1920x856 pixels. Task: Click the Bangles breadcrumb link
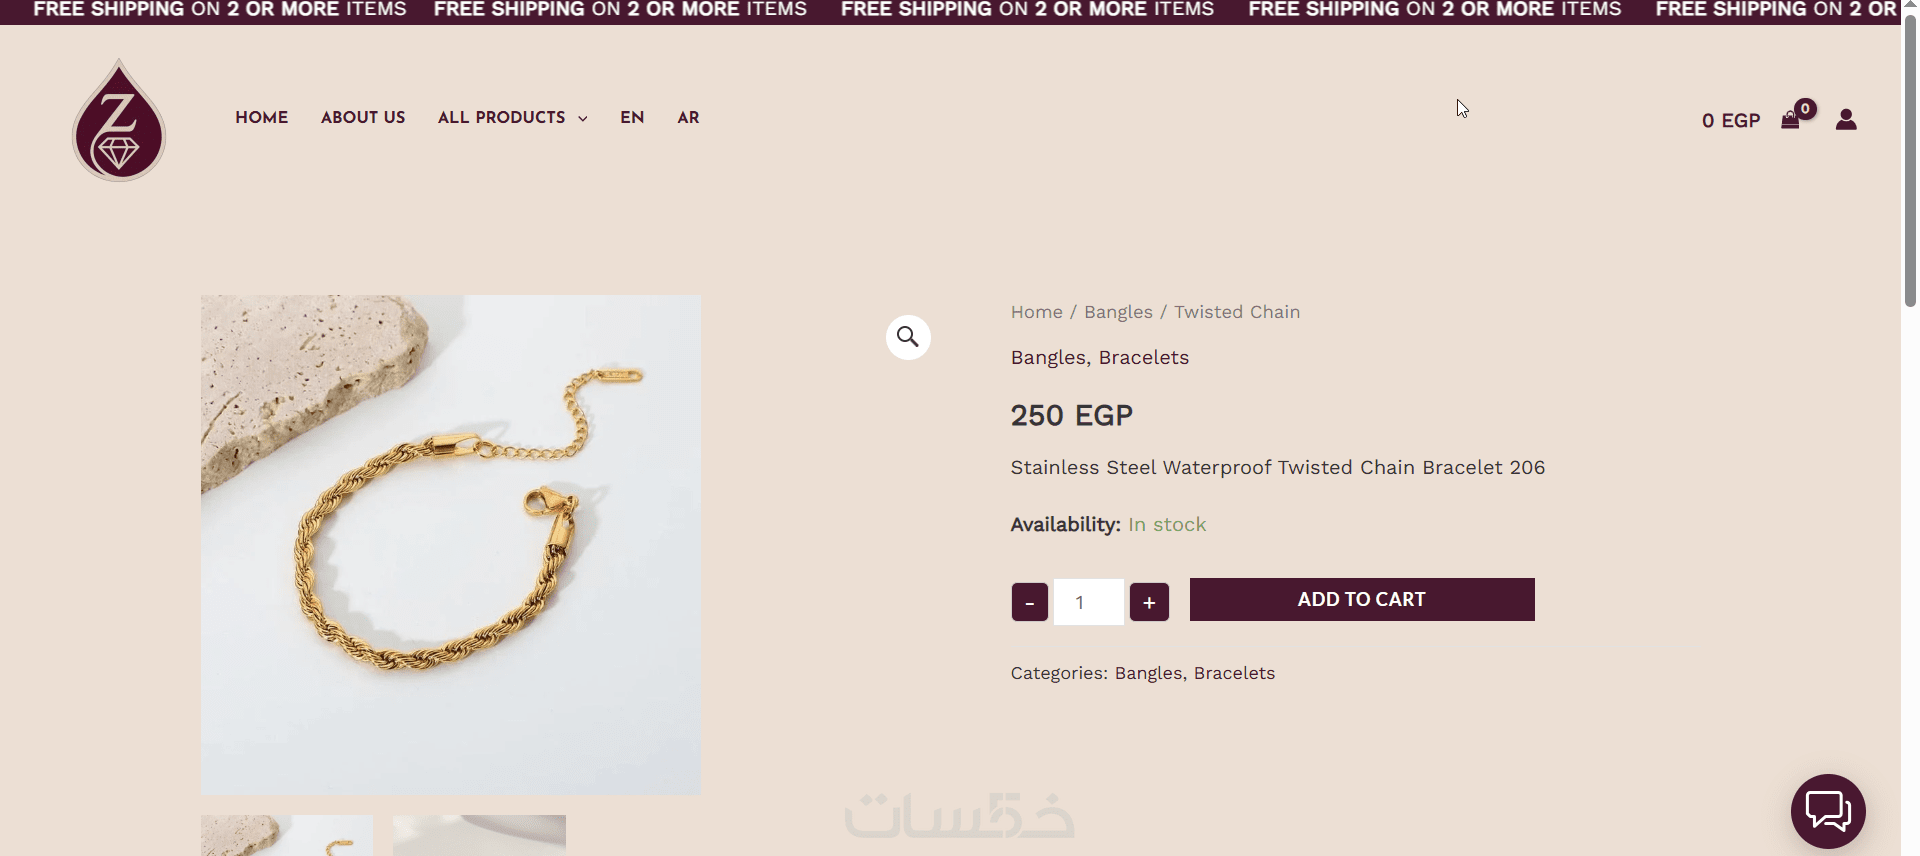point(1118,312)
